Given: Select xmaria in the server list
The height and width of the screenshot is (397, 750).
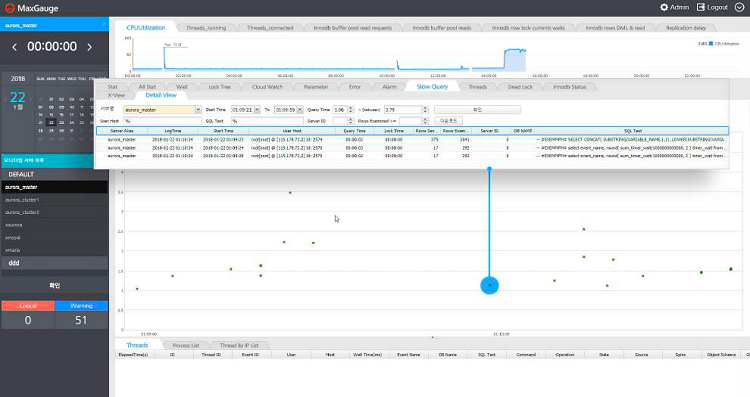Looking at the screenshot, I should (x=55, y=250).
